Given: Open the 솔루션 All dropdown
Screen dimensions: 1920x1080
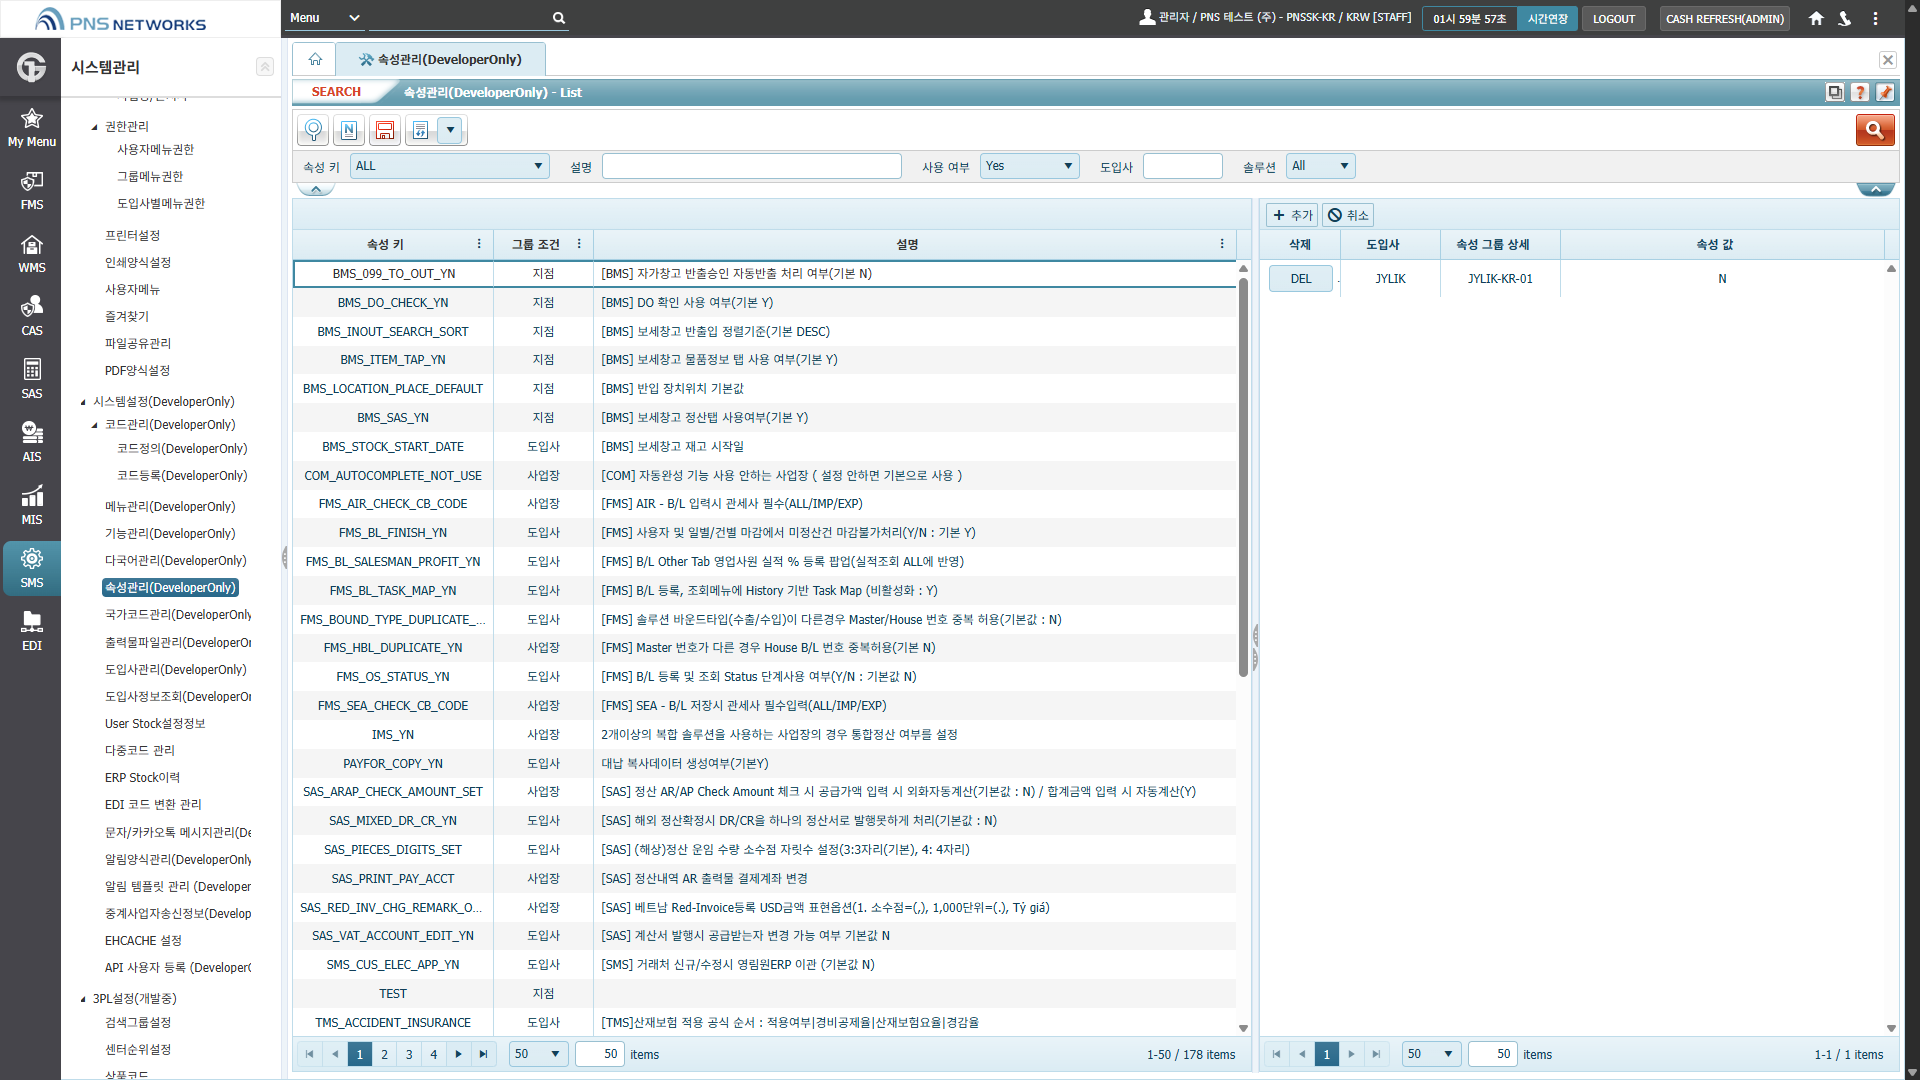Looking at the screenshot, I should pos(1320,166).
